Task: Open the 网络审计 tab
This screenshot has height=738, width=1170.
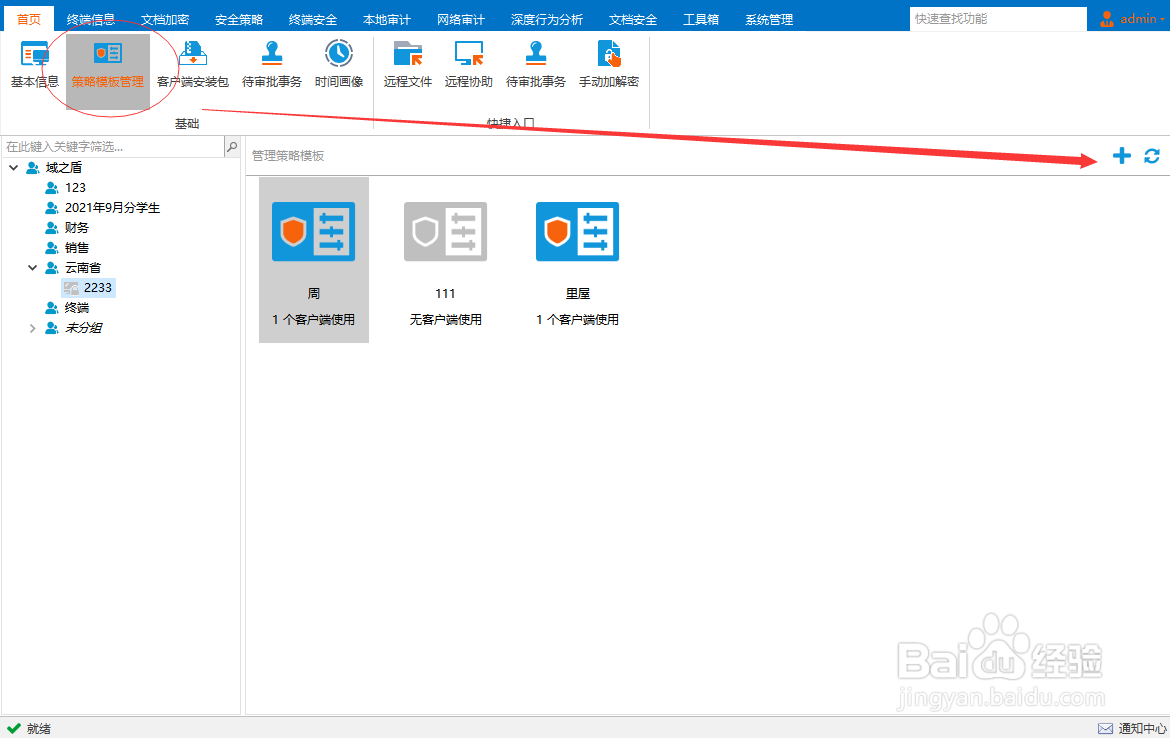Action: tap(460, 19)
